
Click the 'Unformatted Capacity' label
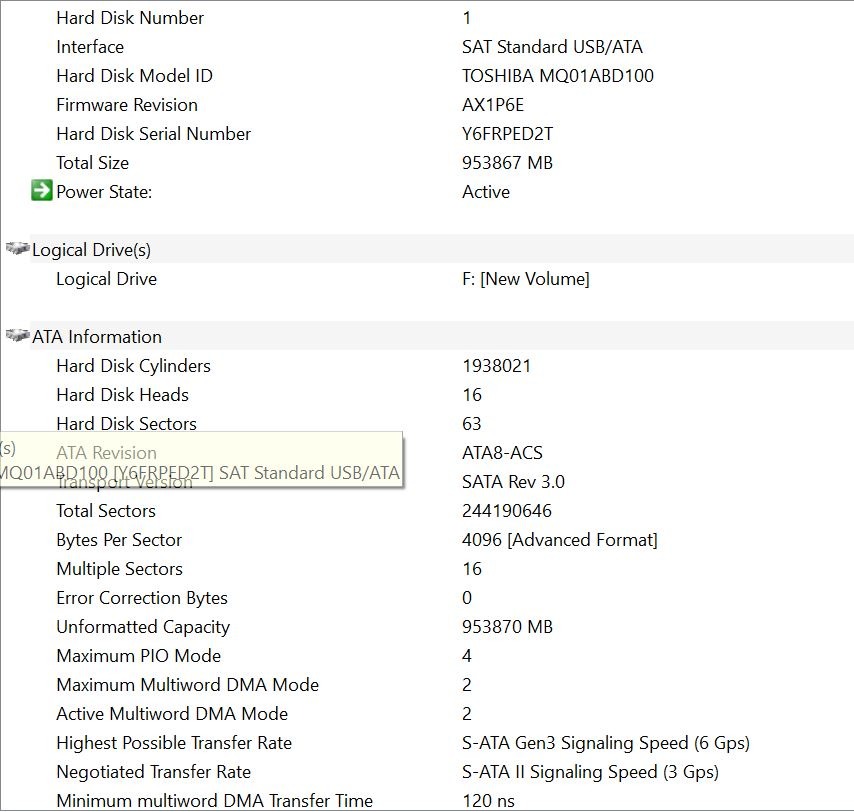143,626
